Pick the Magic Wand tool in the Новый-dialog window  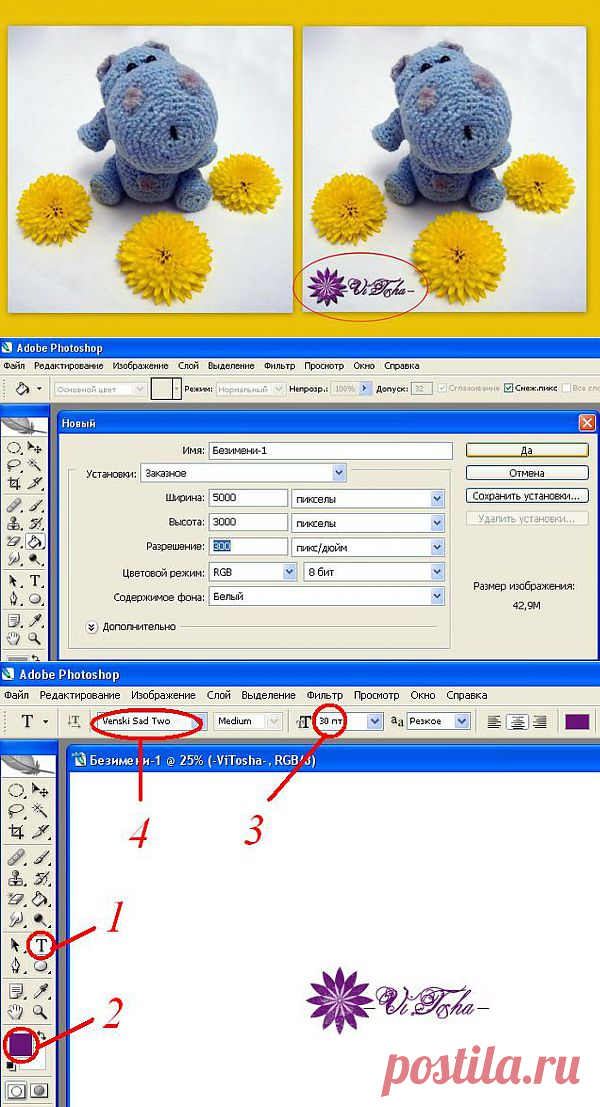click(x=35, y=465)
